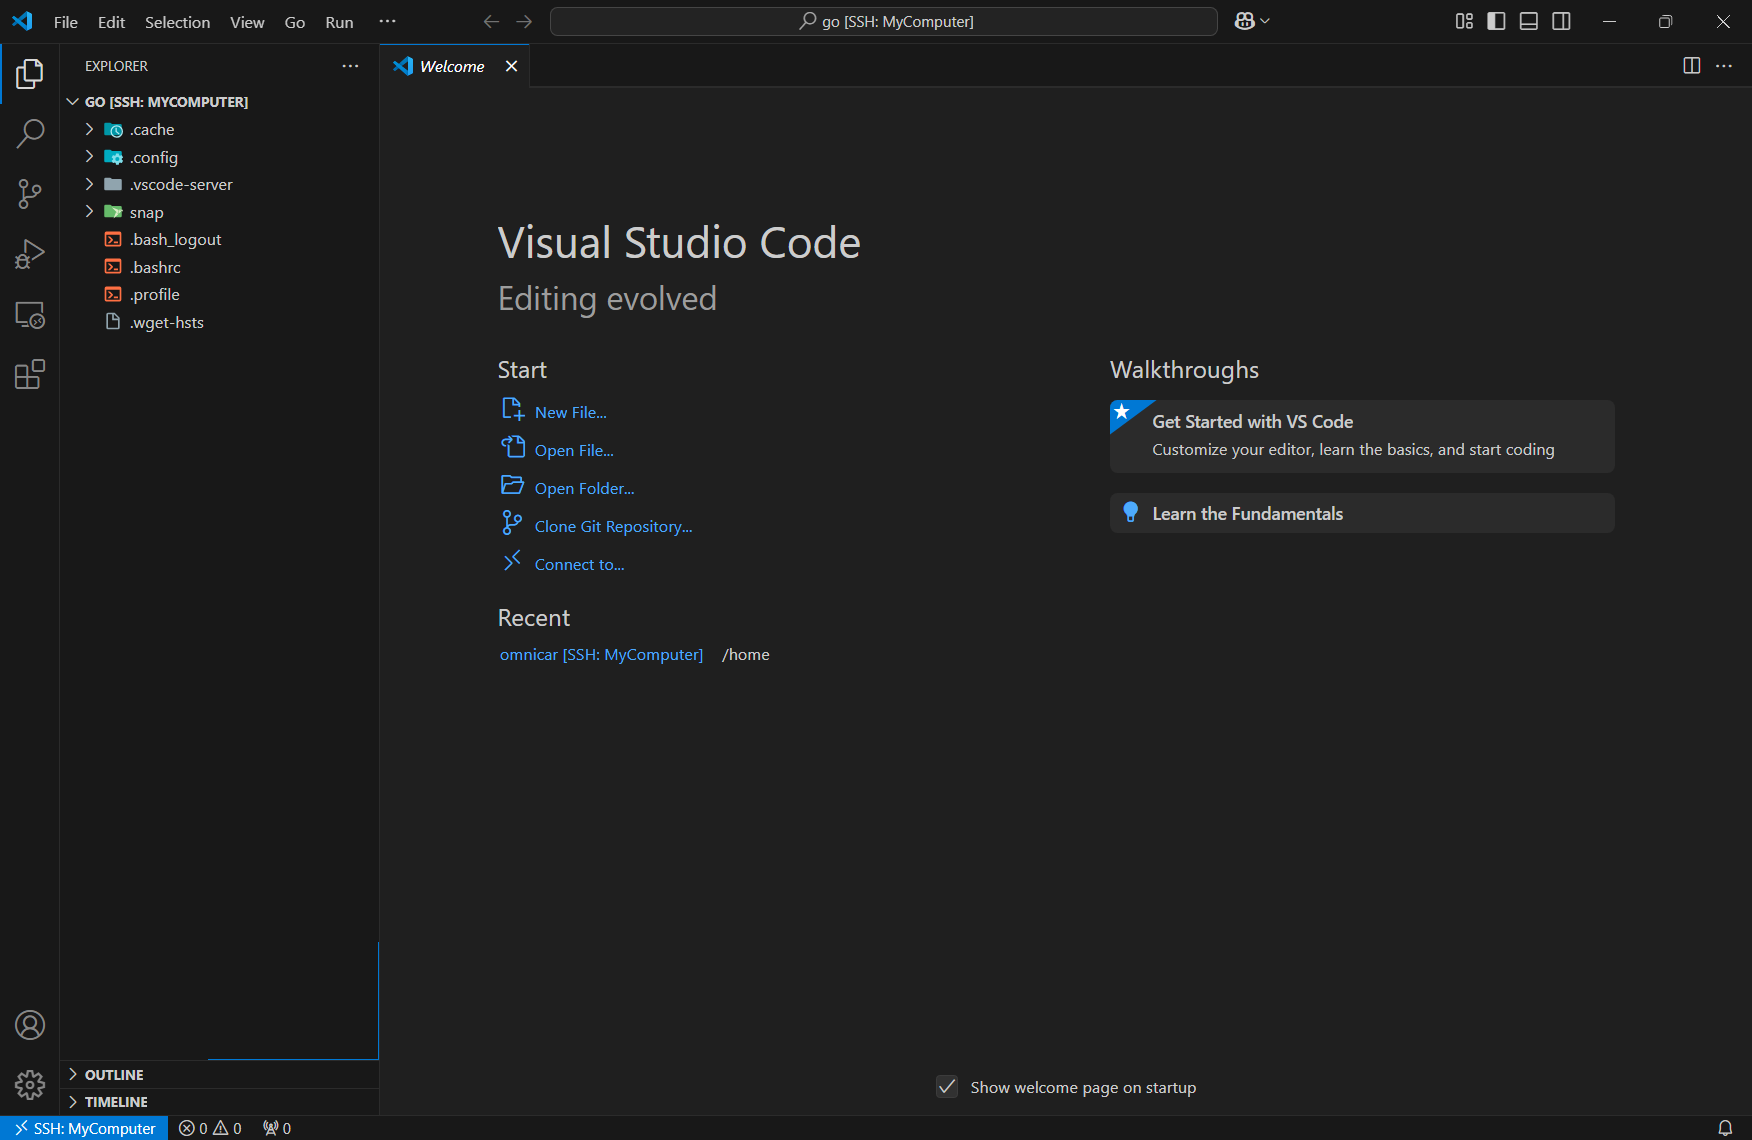Viewport: 1752px width, 1140px height.
Task: Close the Welcome tab
Action: tap(511, 66)
